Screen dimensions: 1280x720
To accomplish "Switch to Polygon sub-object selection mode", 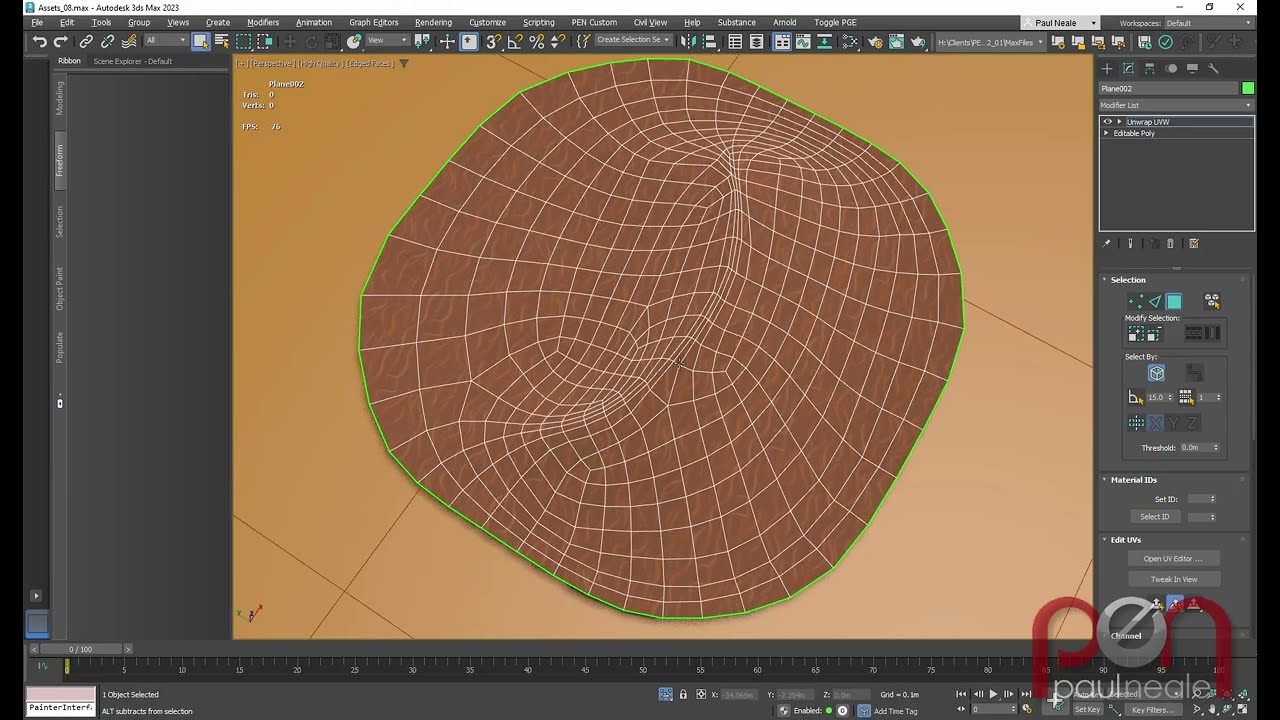I will [x=1174, y=302].
